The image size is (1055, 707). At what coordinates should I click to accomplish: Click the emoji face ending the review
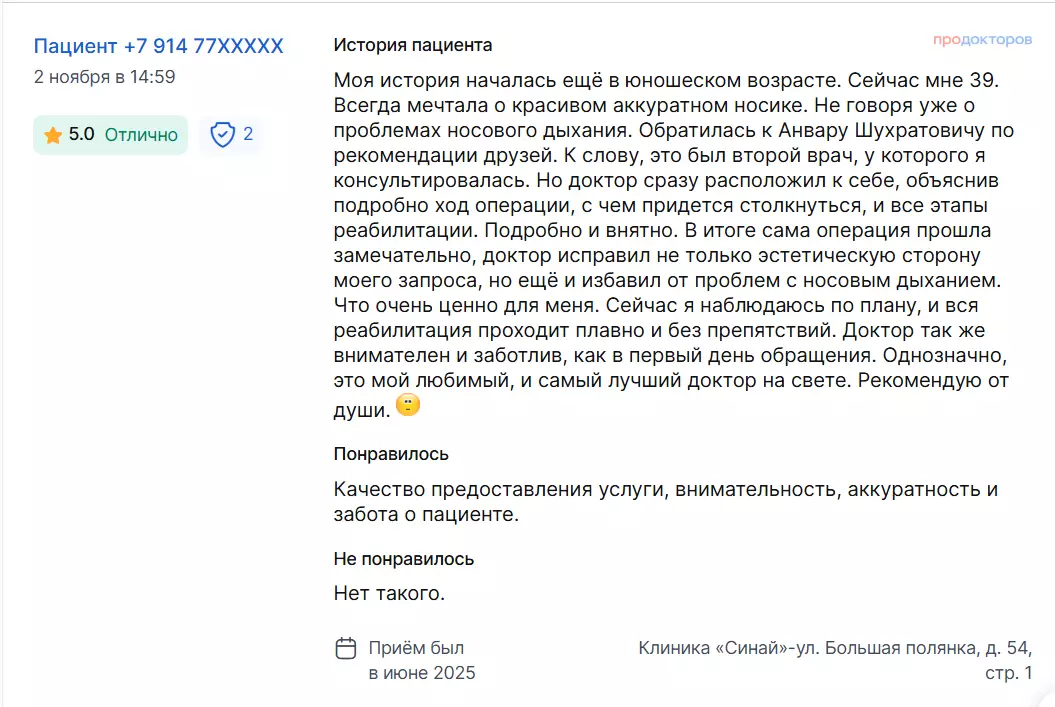pyautogui.click(x=408, y=406)
